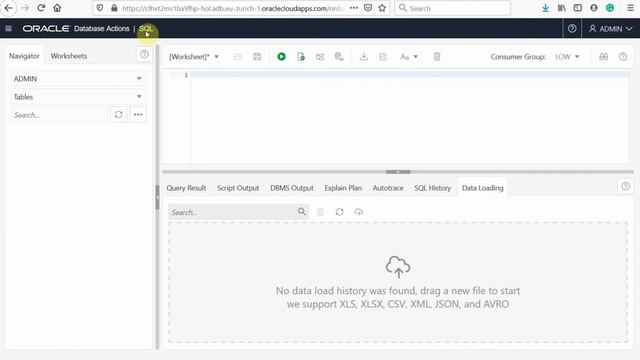Open worksheet folder icon
The image size is (640, 360).
[238, 57]
